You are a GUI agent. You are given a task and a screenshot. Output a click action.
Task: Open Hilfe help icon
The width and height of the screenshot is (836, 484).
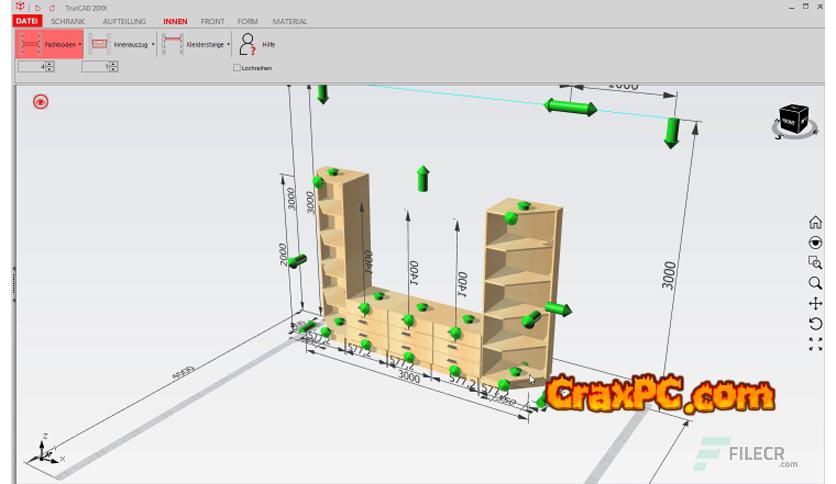pos(260,44)
